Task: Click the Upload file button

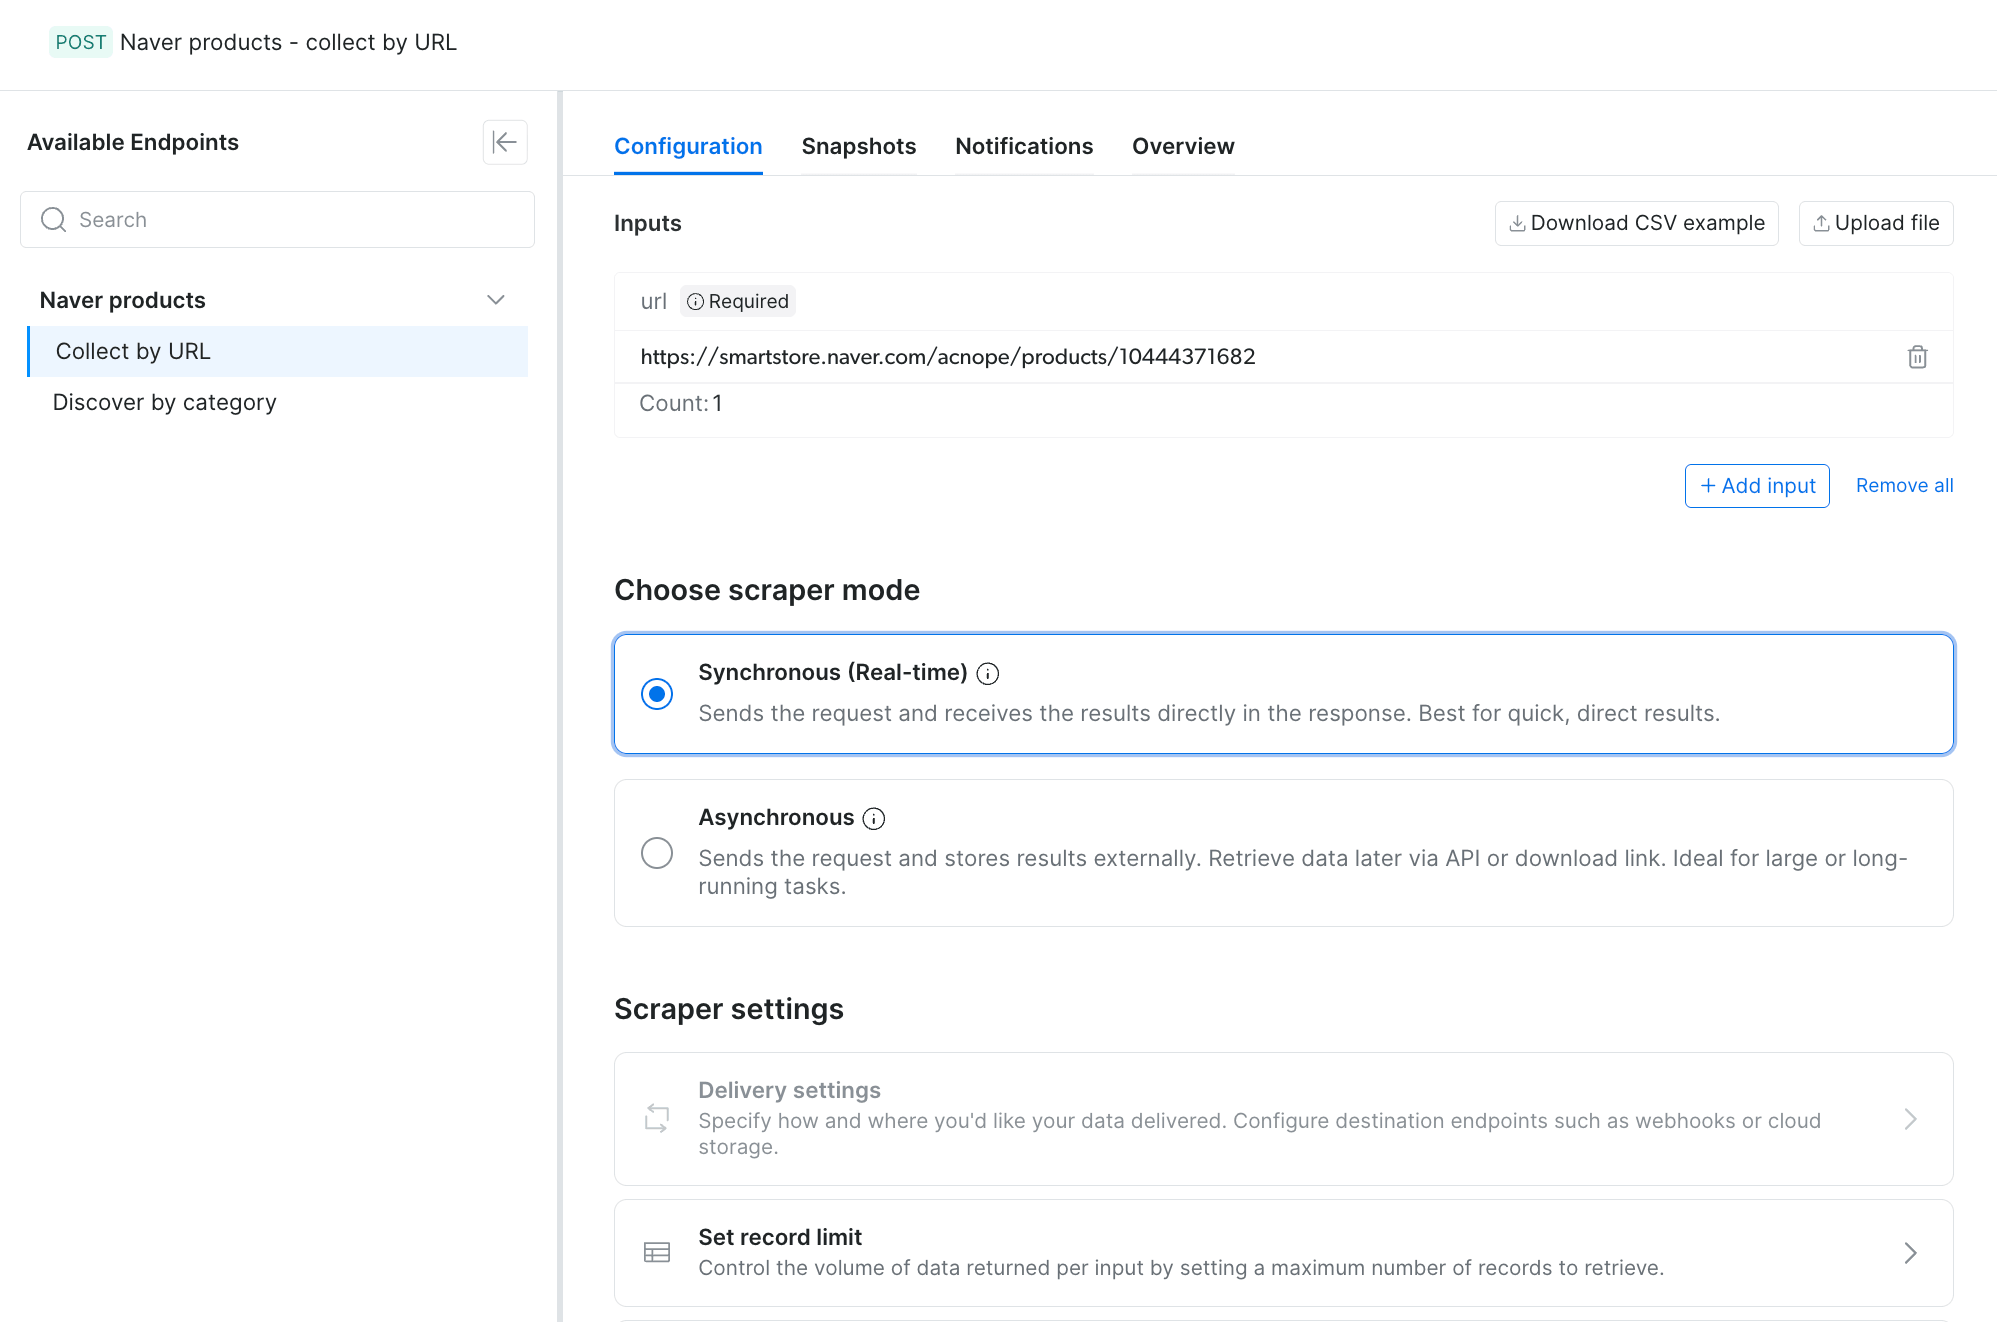Action: click(x=1876, y=223)
